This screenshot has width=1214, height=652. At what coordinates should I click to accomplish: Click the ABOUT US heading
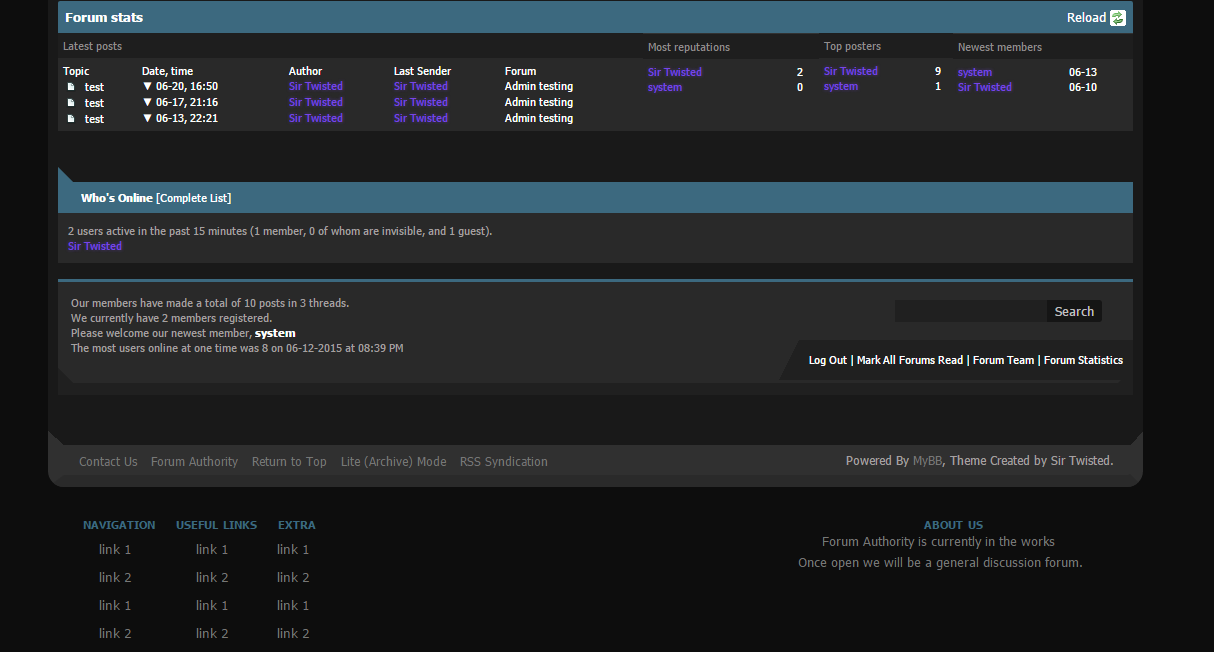[953, 525]
